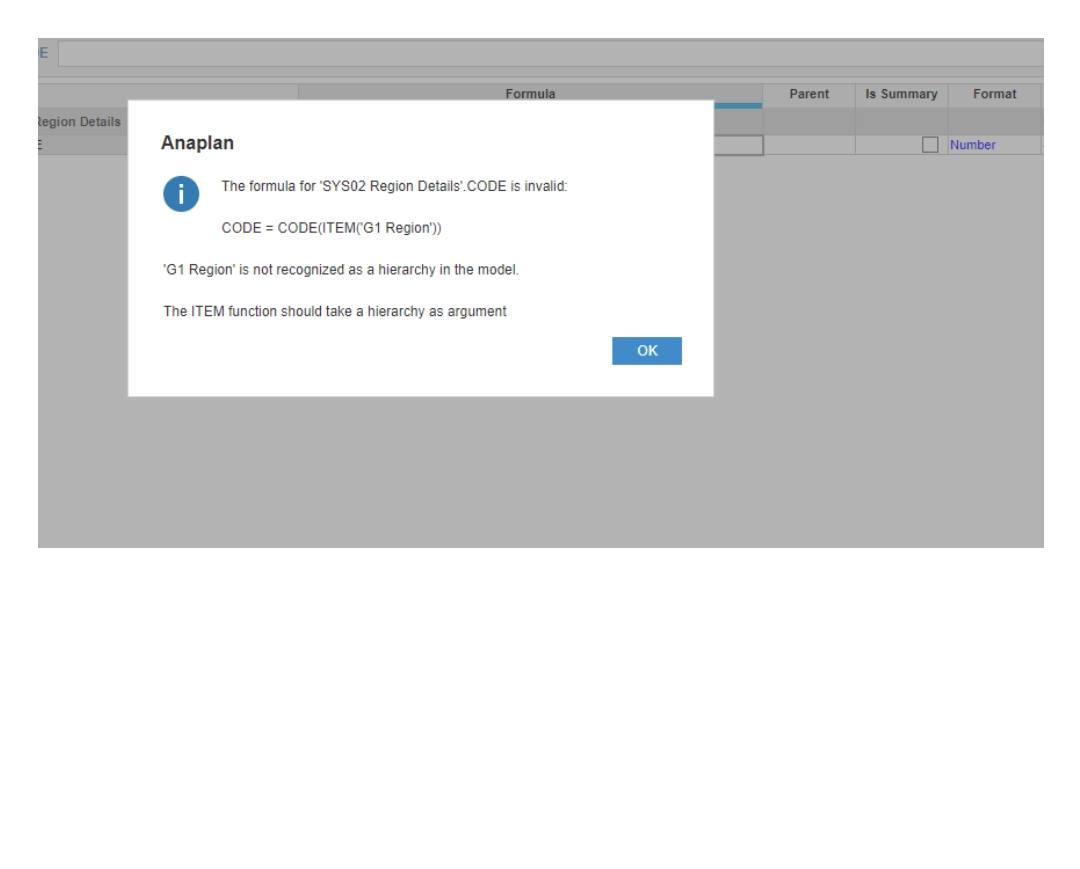Click the 'formula for SYS02 Region Details' message
This screenshot has height=869, width=1080.
394,186
